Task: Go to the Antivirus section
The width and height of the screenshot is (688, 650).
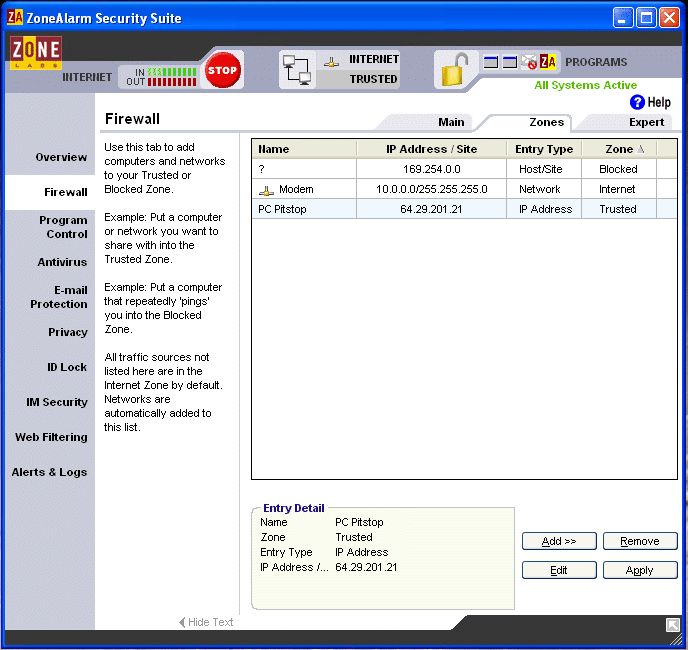Action: (62, 262)
